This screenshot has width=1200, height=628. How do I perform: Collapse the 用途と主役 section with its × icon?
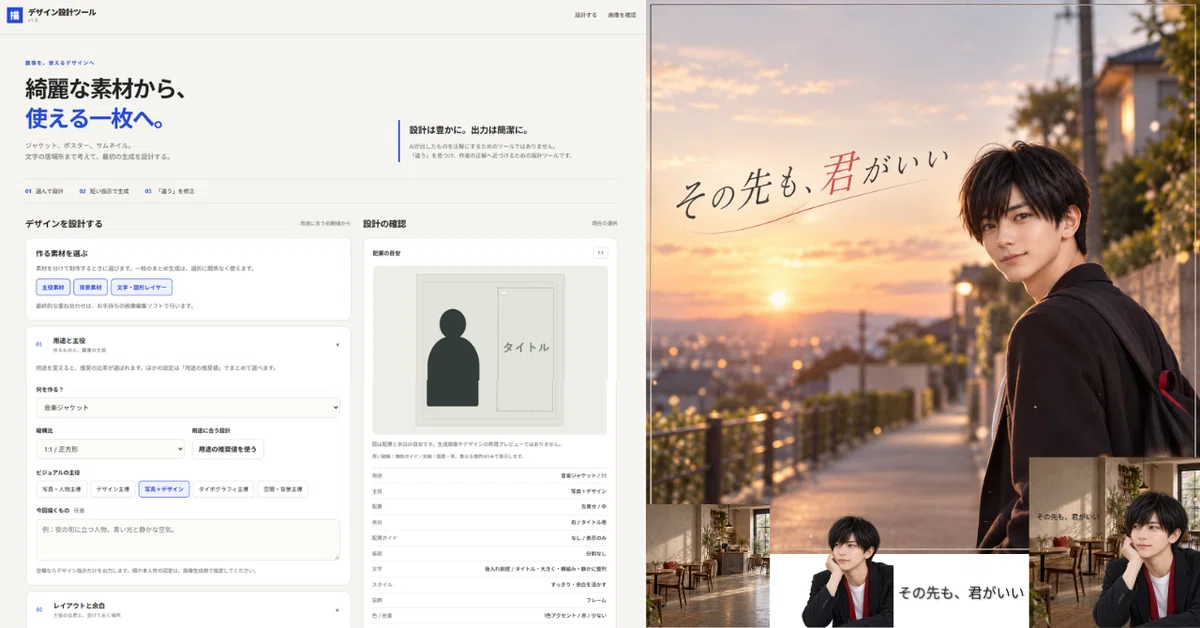point(337,344)
